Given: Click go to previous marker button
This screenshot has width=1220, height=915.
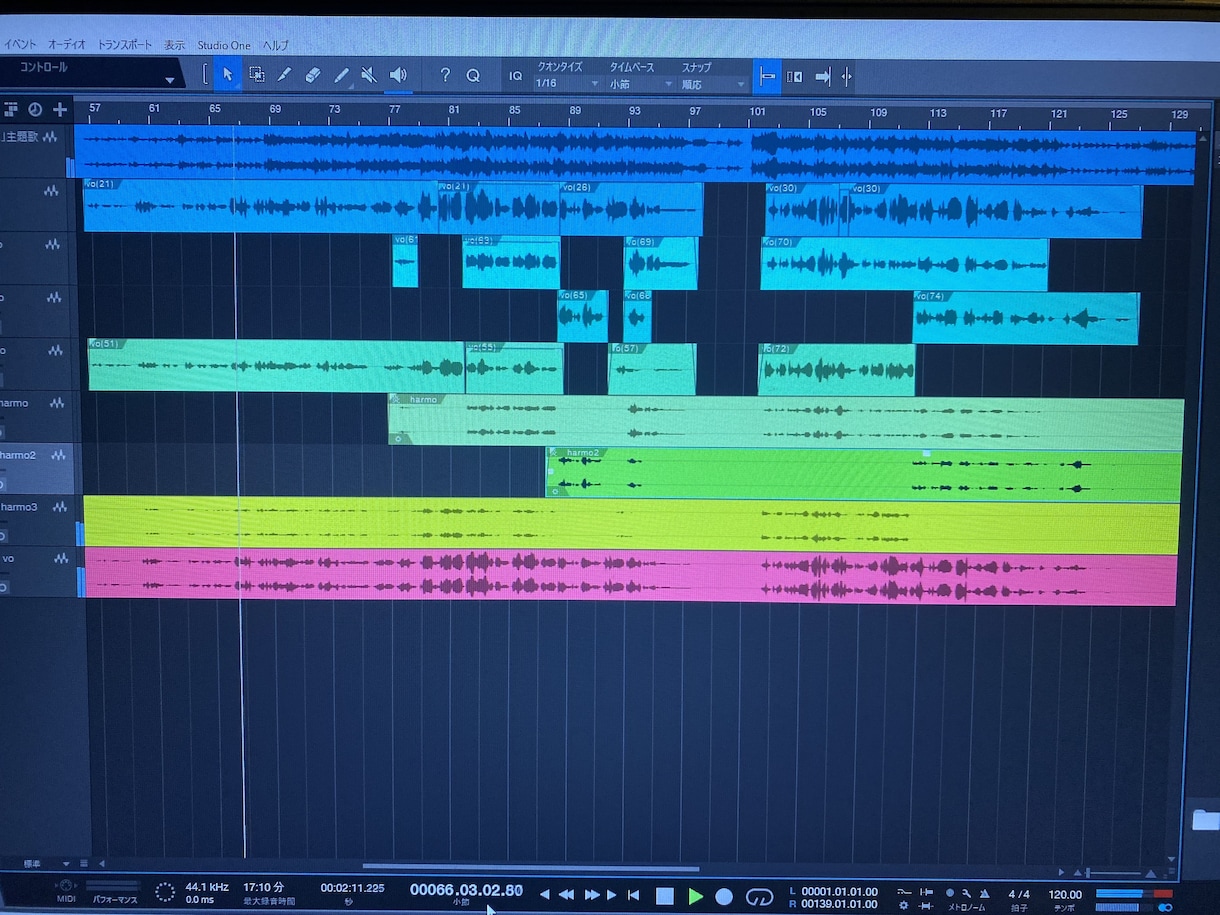Looking at the screenshot, I should pyautogui.click(x=545, y=895).
